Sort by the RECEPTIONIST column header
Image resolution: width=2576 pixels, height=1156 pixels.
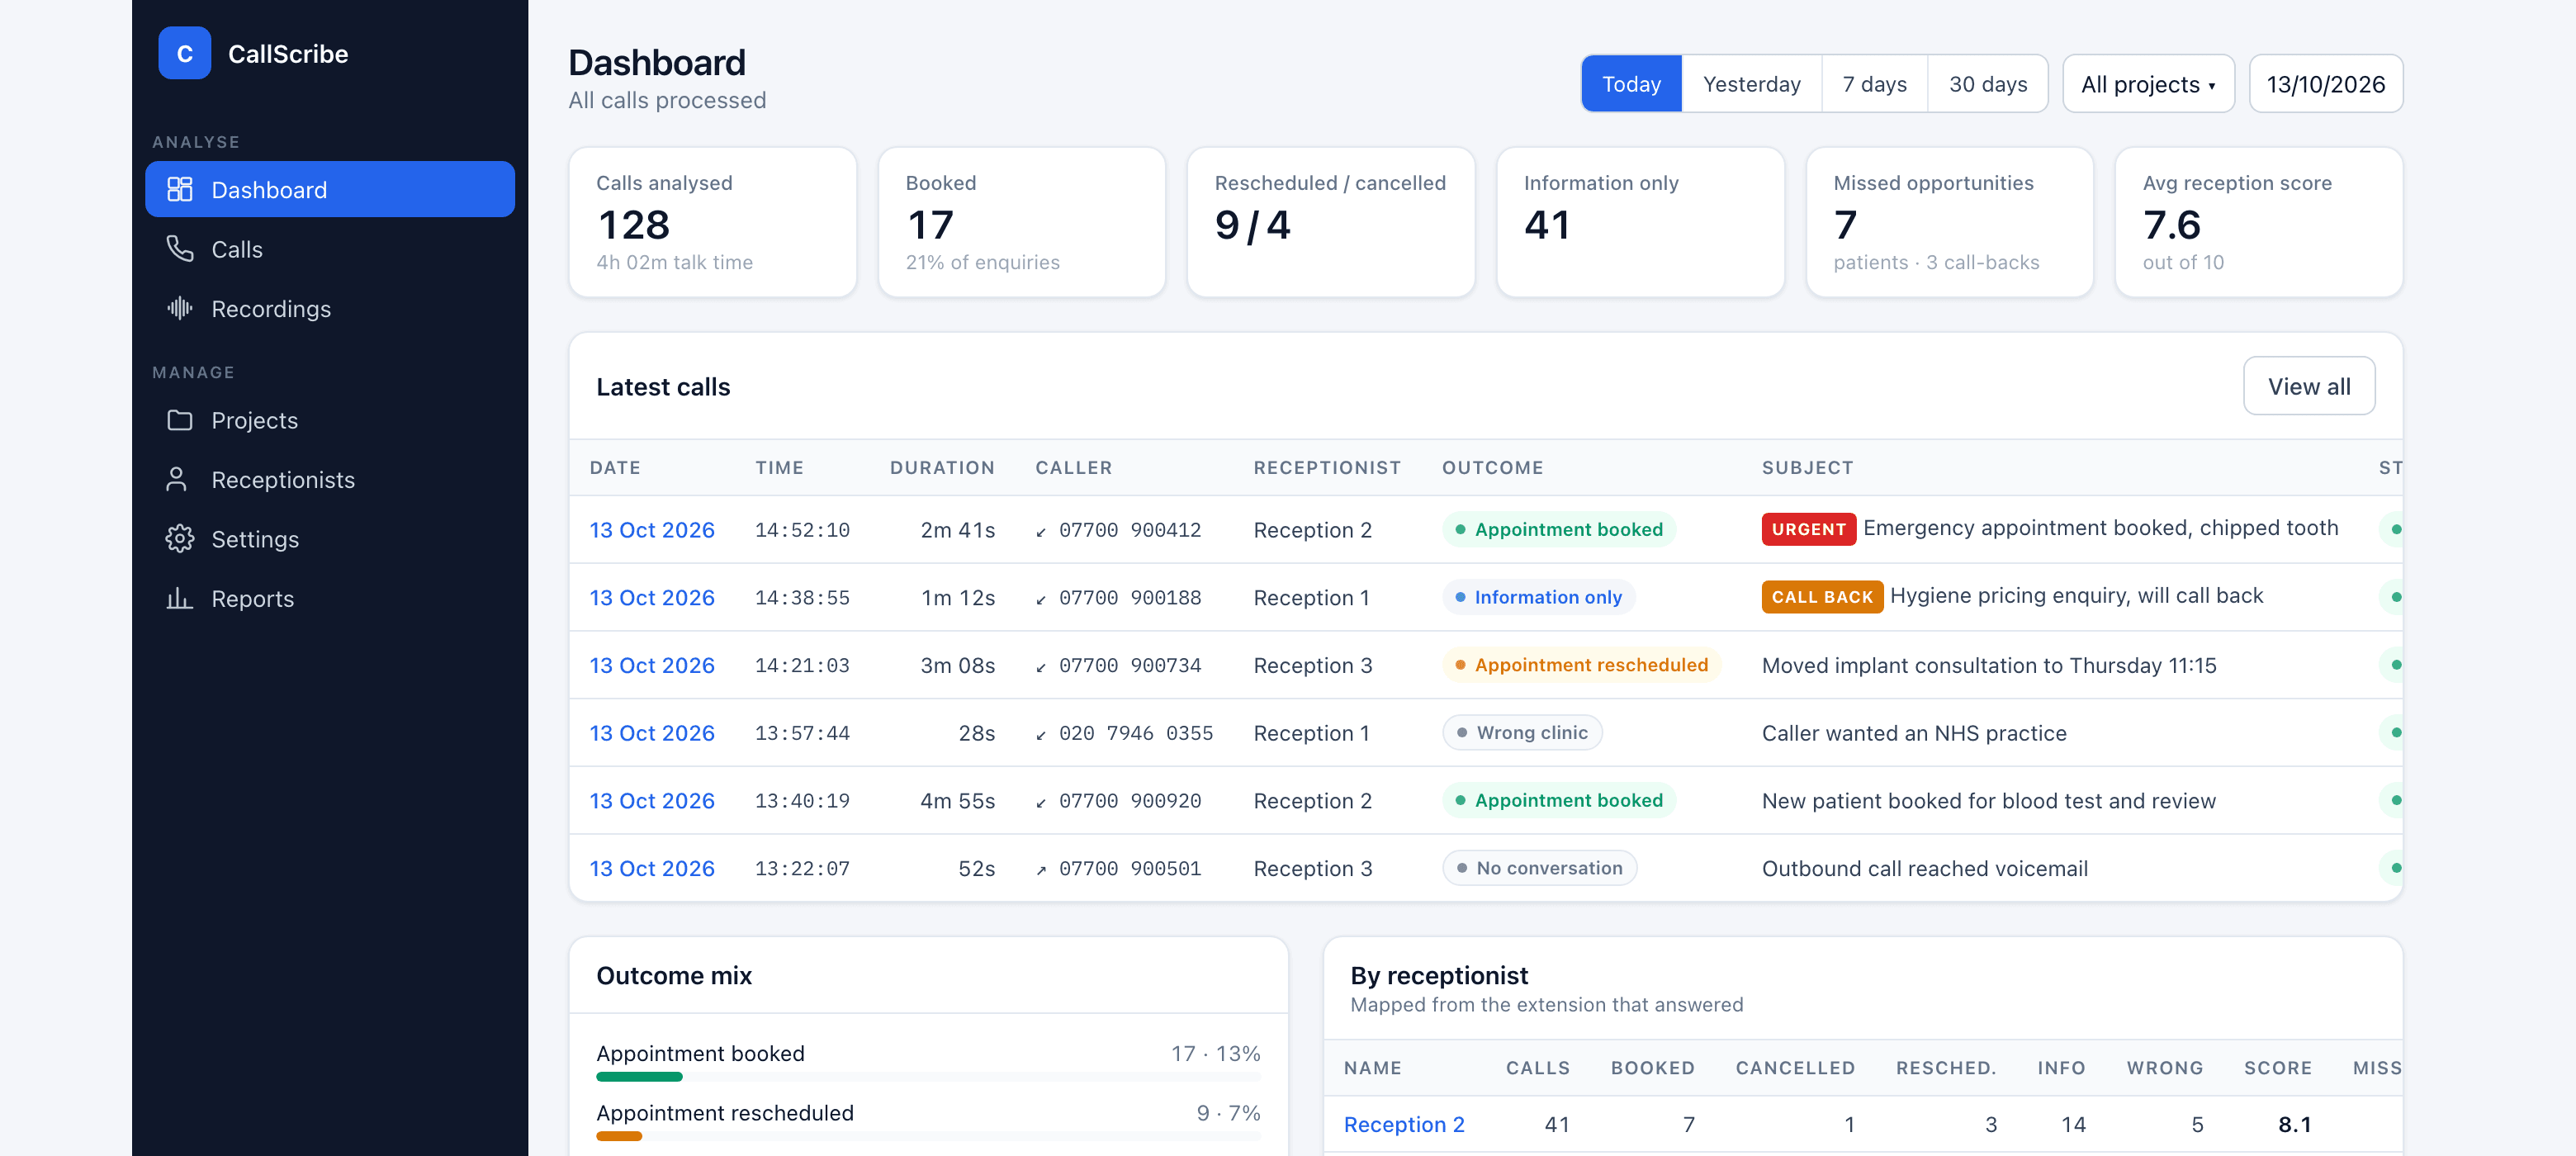click(1327, 468)
